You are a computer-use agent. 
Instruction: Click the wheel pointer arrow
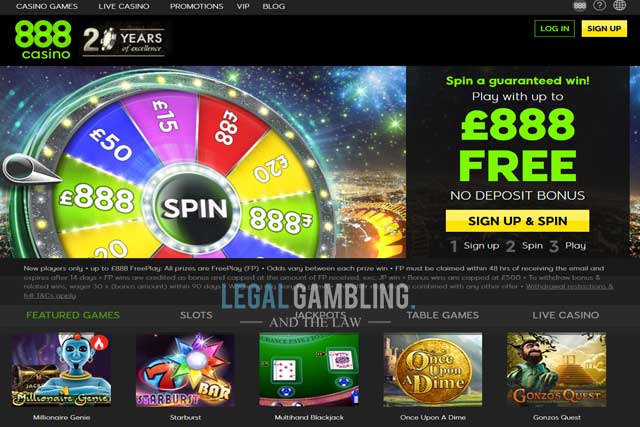point(30,170)
